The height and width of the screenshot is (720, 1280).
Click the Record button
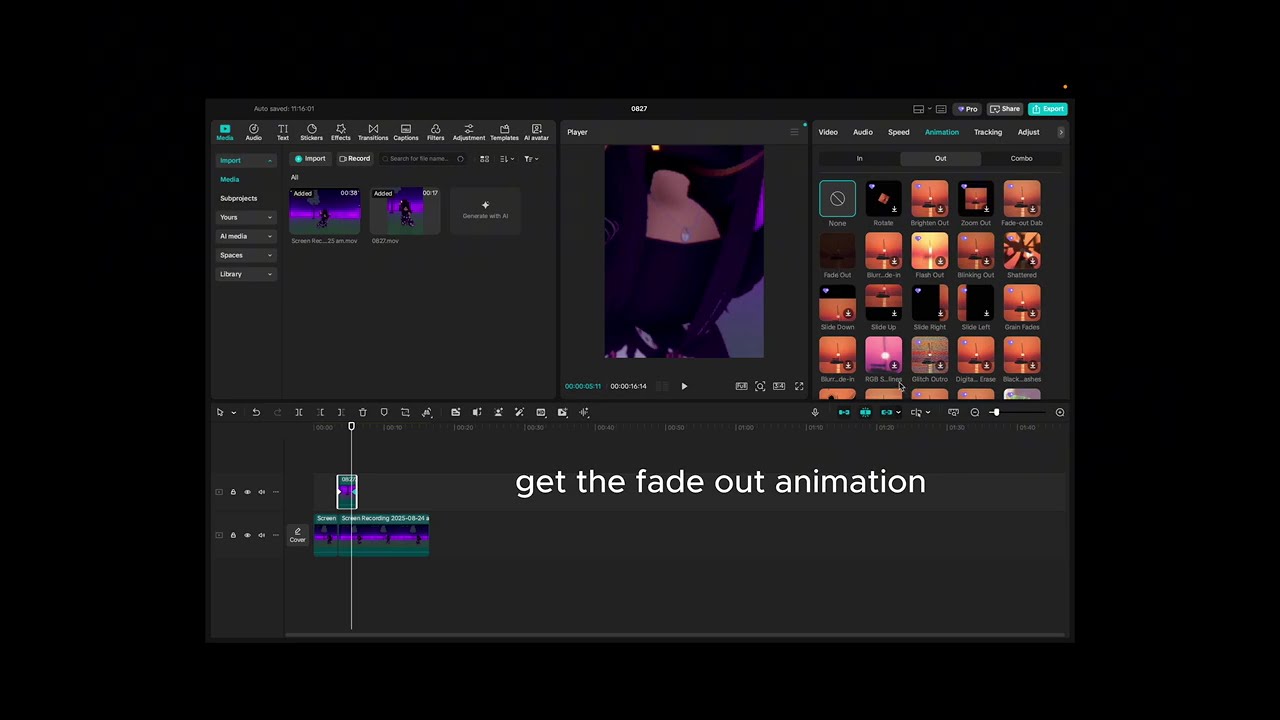tap(355, 159)
